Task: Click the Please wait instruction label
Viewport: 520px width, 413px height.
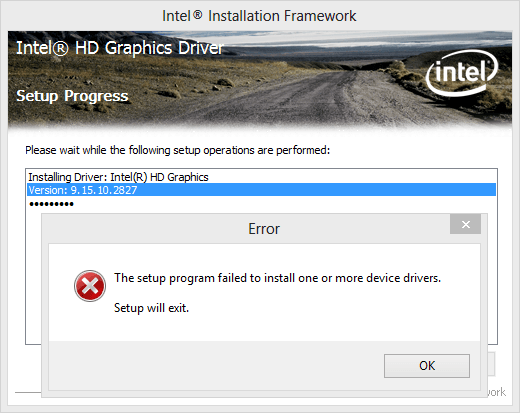Action: click(178, 150)
